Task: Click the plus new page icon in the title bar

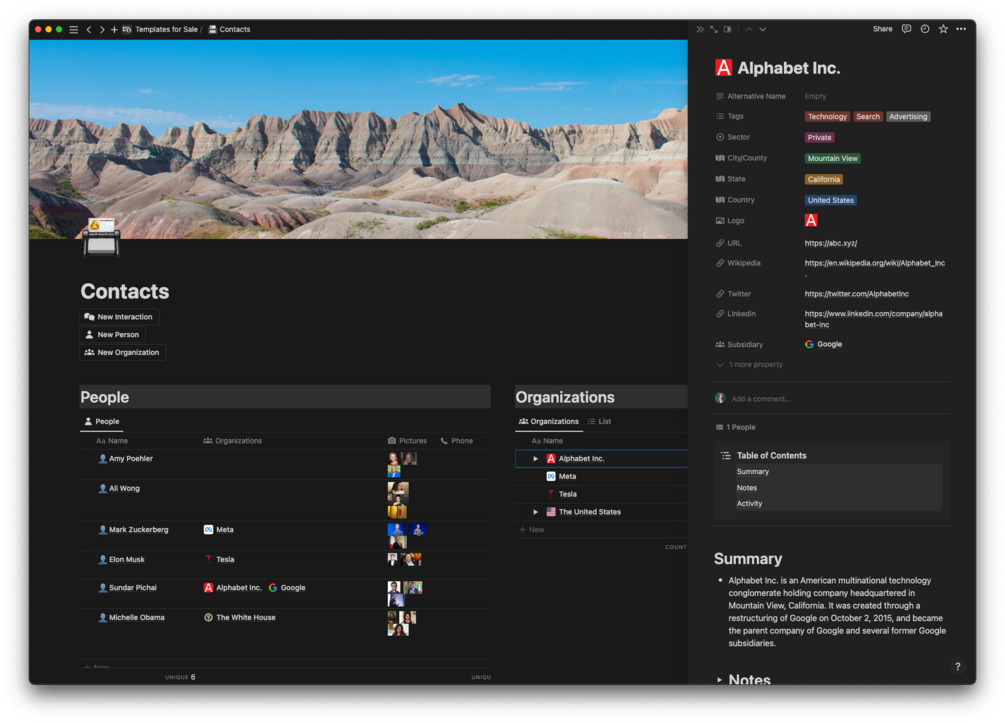Action: [x=114, y=29]
